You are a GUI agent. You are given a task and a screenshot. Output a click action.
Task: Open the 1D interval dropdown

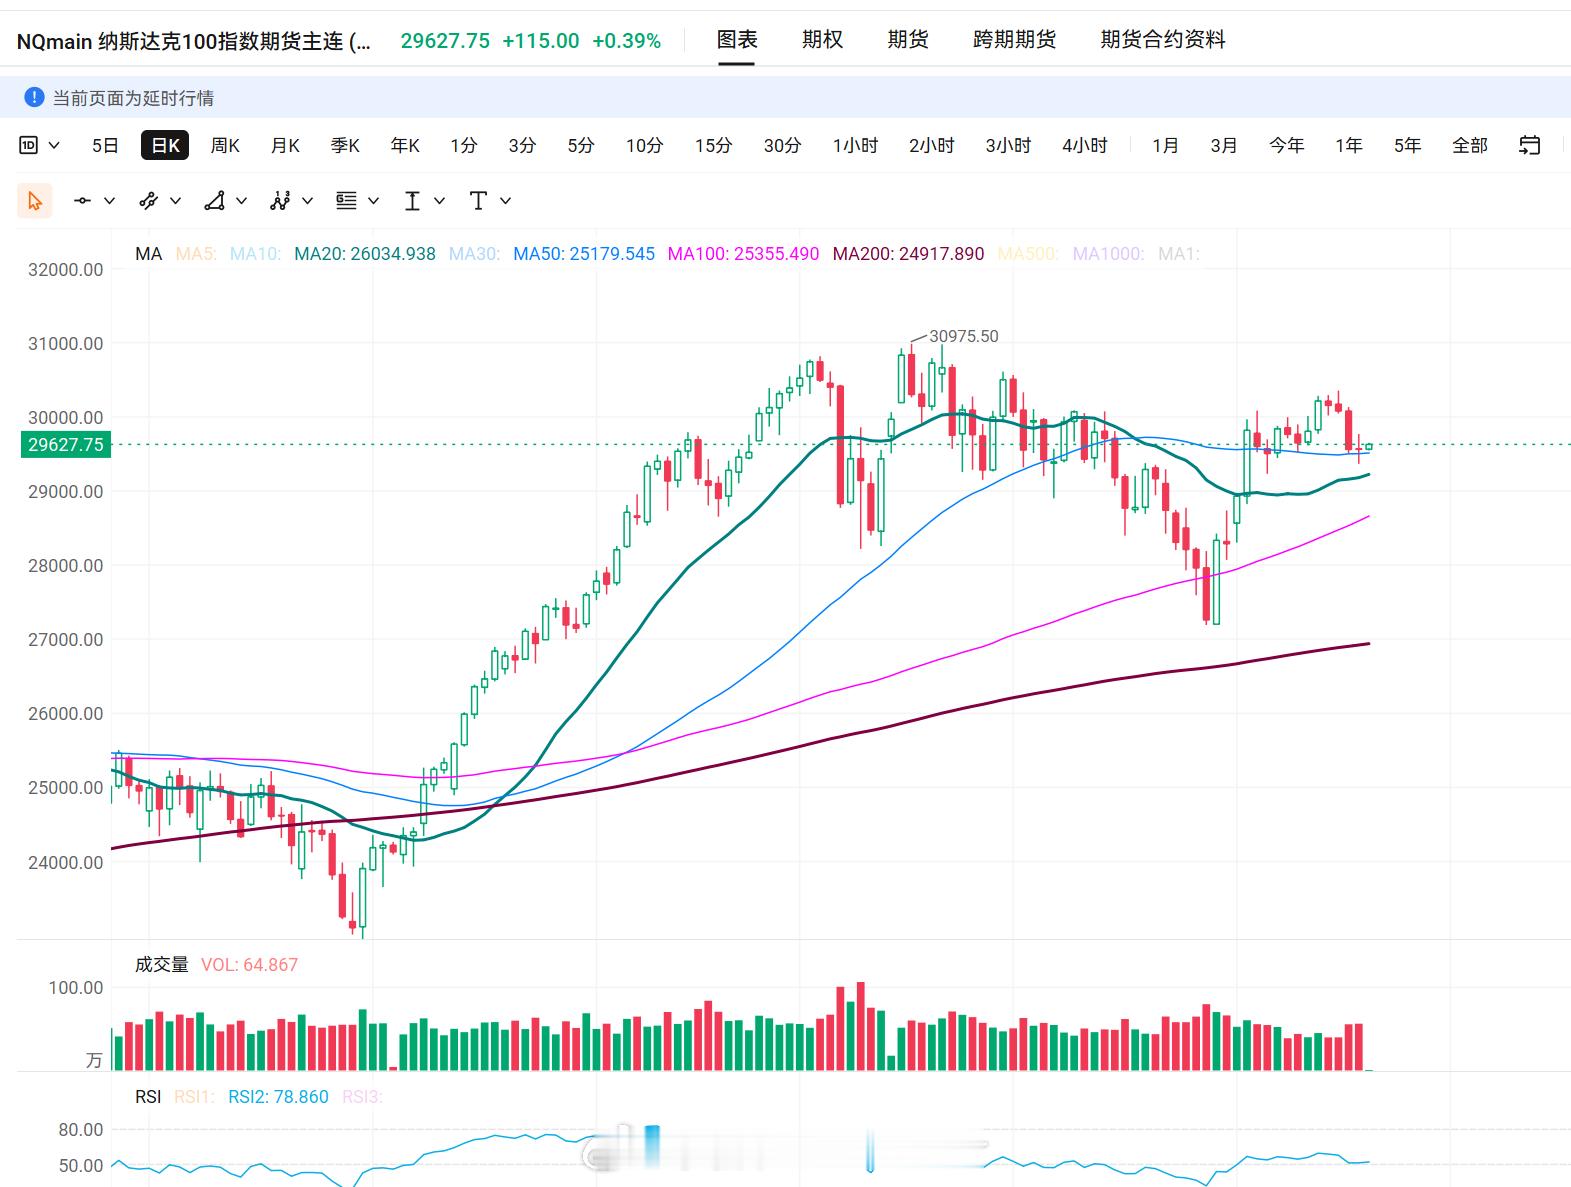coord(40,145)
